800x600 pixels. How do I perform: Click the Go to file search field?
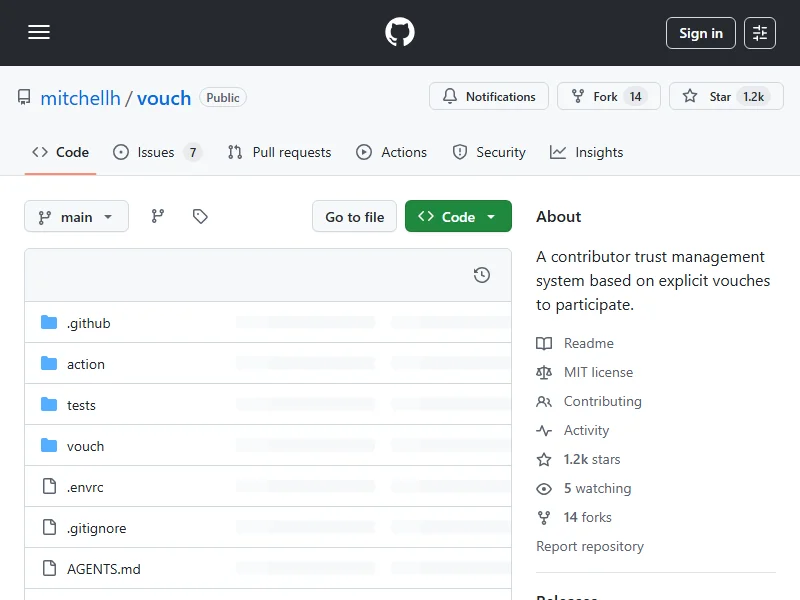355,217
